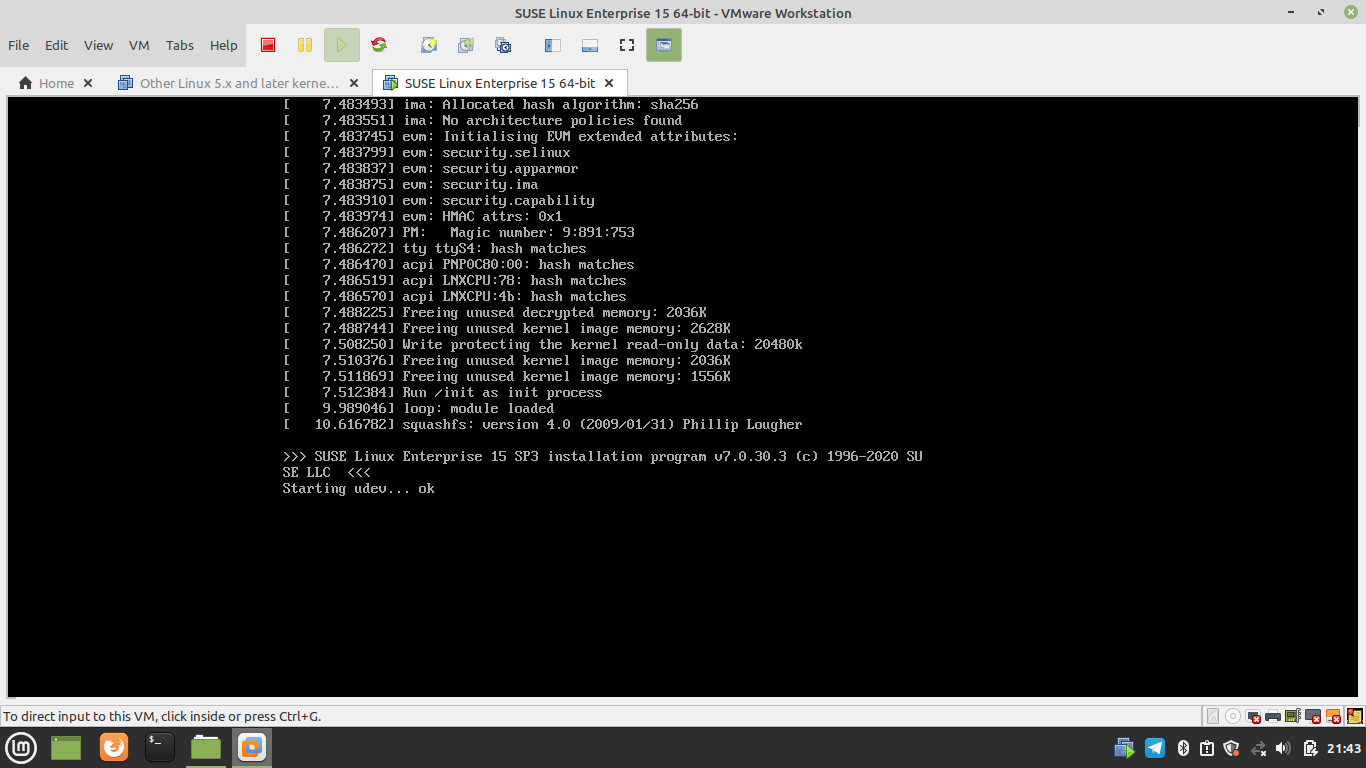Click the printer device status icon

[x=1273, y=716]
